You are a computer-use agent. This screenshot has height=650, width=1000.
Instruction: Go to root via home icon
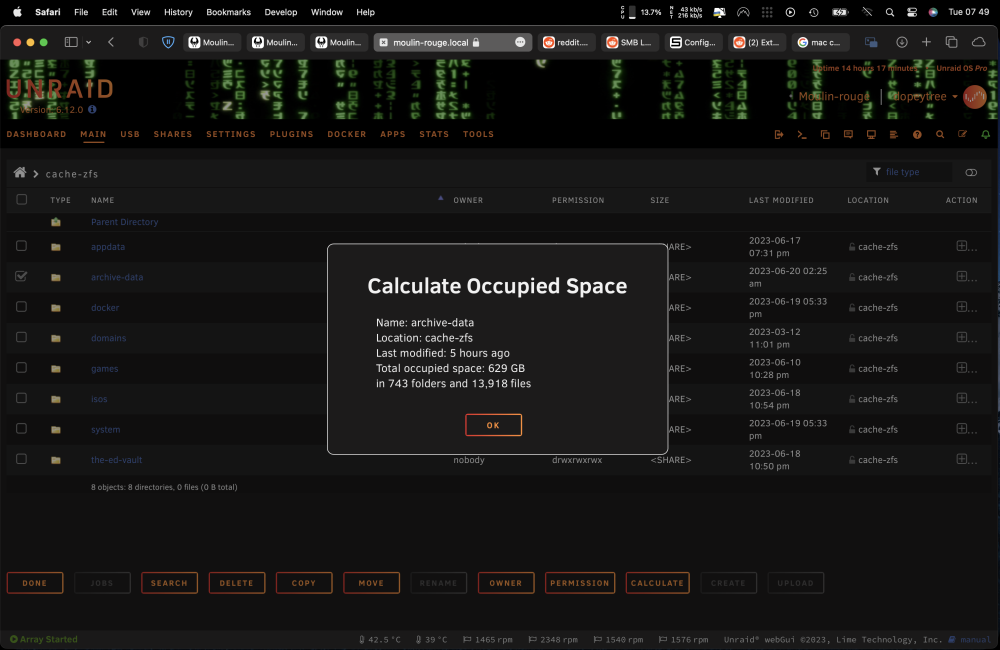(20, 172)
